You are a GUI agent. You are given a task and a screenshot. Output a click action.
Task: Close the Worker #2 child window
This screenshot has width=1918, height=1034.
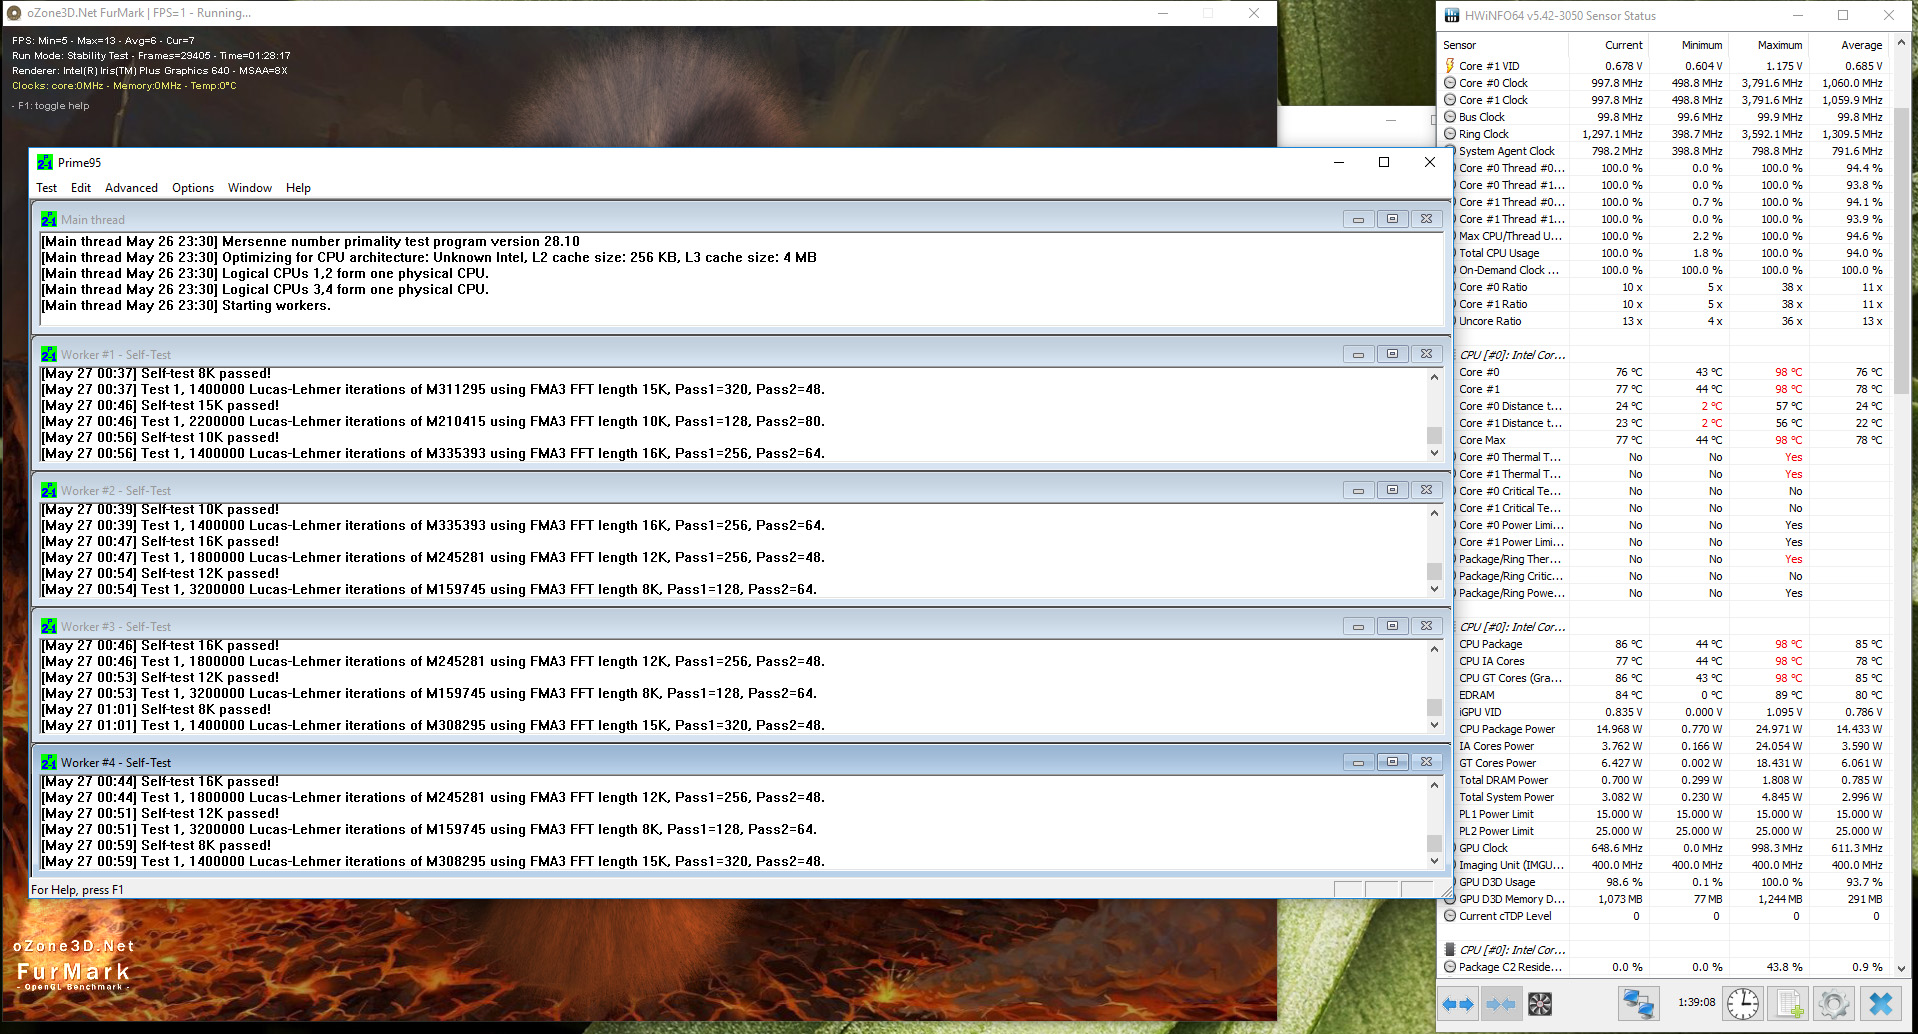click(1426, 490)
